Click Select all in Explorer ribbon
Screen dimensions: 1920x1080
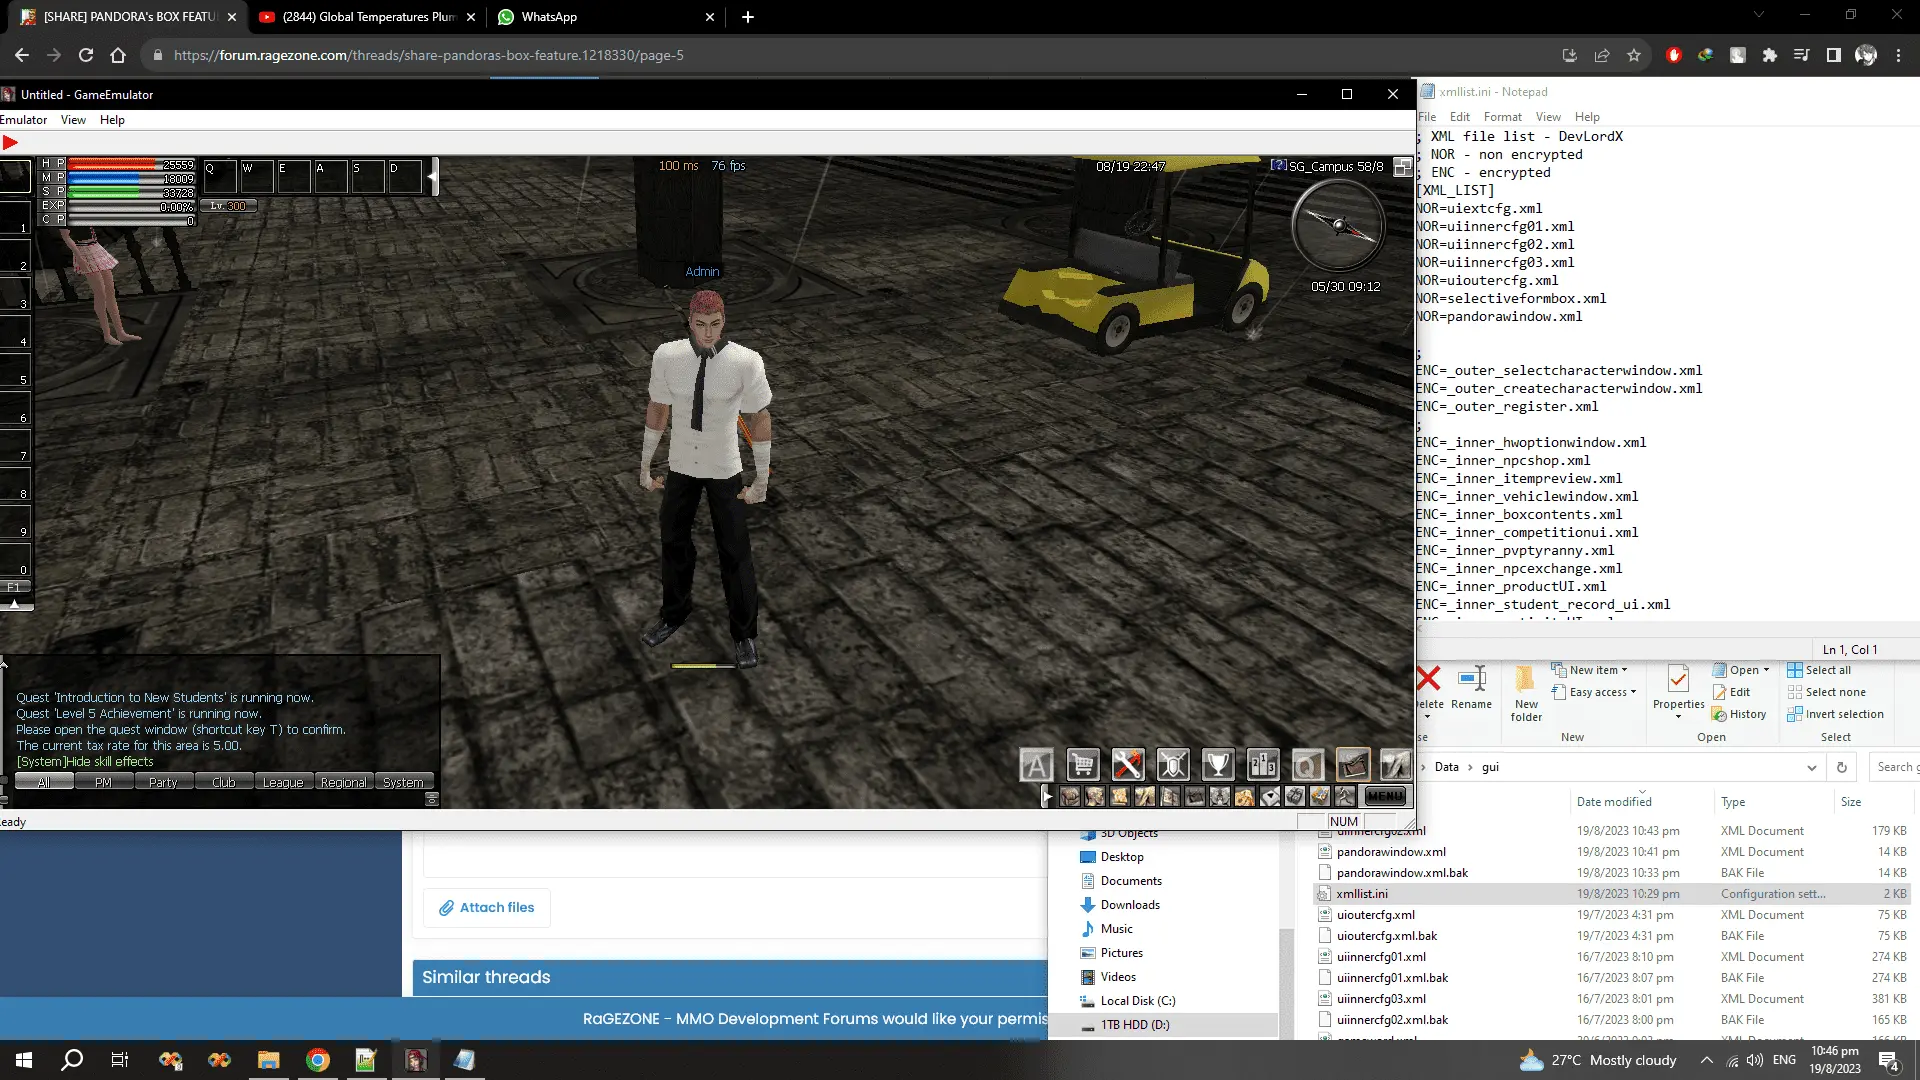click(1819, 670)
